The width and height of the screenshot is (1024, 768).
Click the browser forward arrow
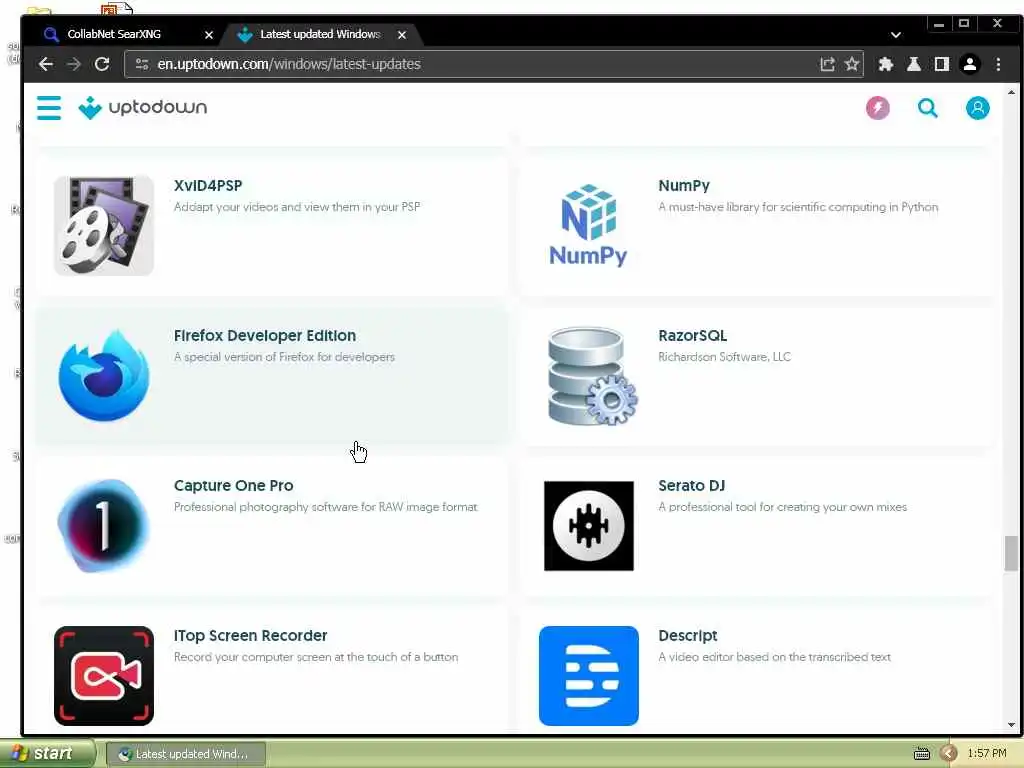click(74, 64)
